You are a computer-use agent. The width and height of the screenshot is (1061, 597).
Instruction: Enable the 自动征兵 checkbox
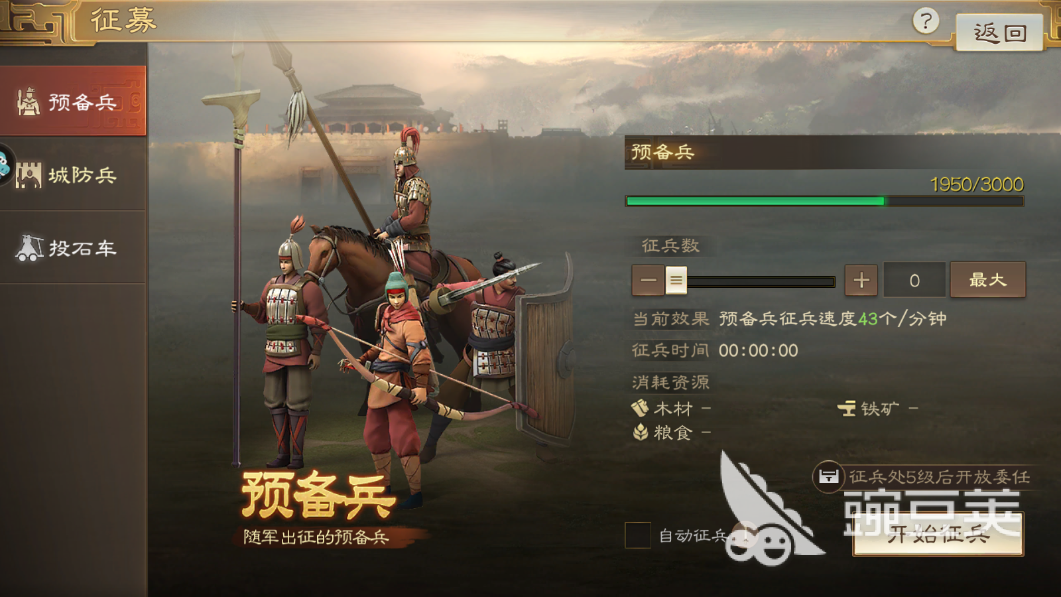click(x=637, y=535)
